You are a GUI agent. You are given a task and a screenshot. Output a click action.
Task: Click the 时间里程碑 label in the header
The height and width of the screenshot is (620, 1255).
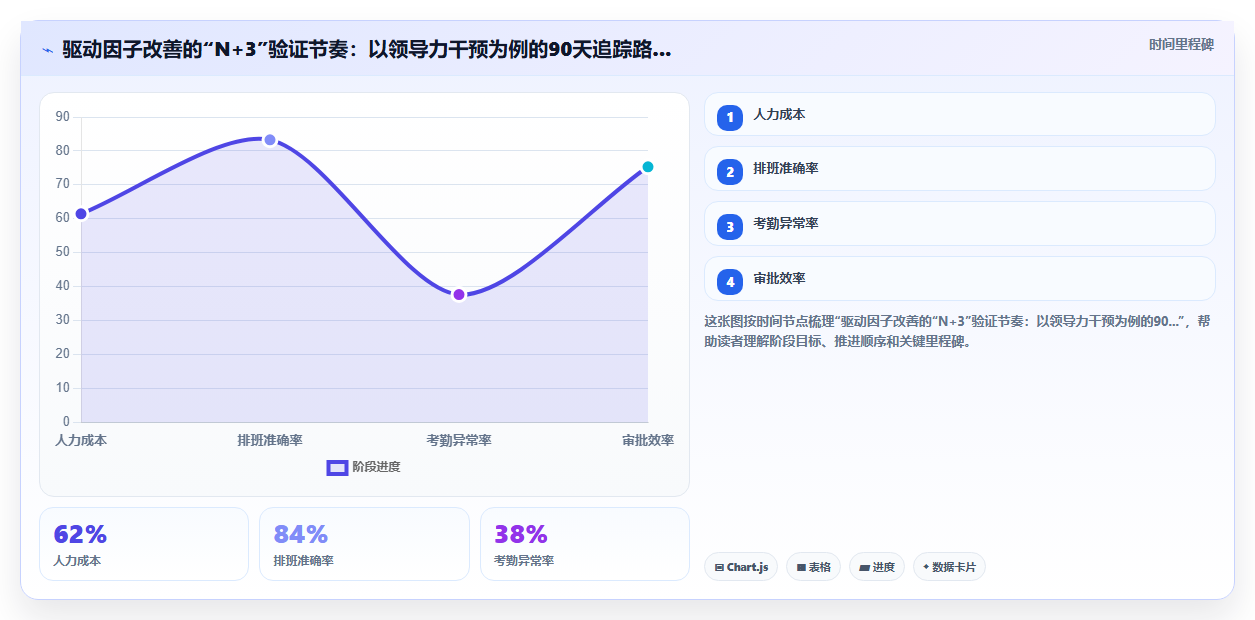tap(1181, 45)
